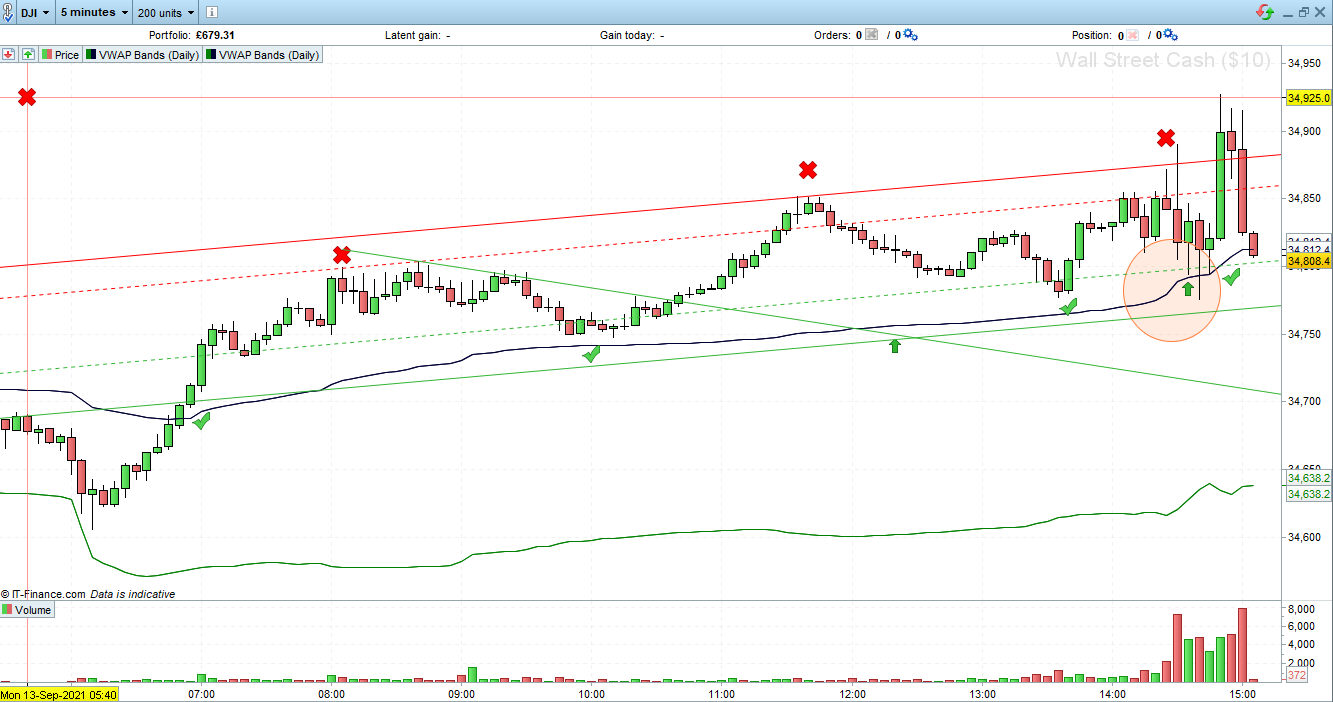The image size is (1333, 702).
Task: Open instrument information via the i icon
Action: tap(211, 12)
